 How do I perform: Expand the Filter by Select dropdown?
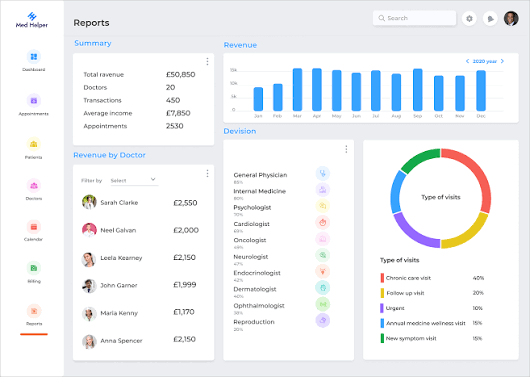[x=134, y=180]
